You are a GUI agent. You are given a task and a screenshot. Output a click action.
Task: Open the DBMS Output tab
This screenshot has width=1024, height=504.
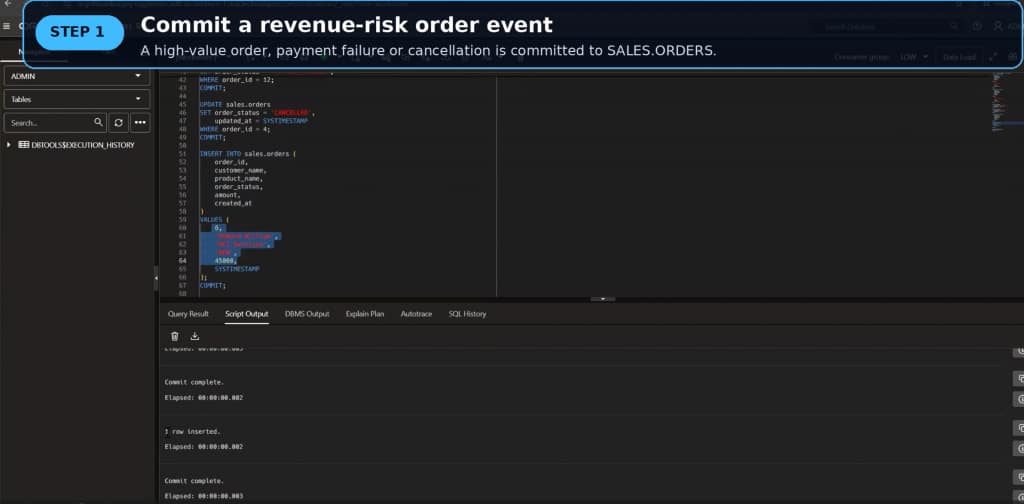pyautogui.click(x=307, y=314)
